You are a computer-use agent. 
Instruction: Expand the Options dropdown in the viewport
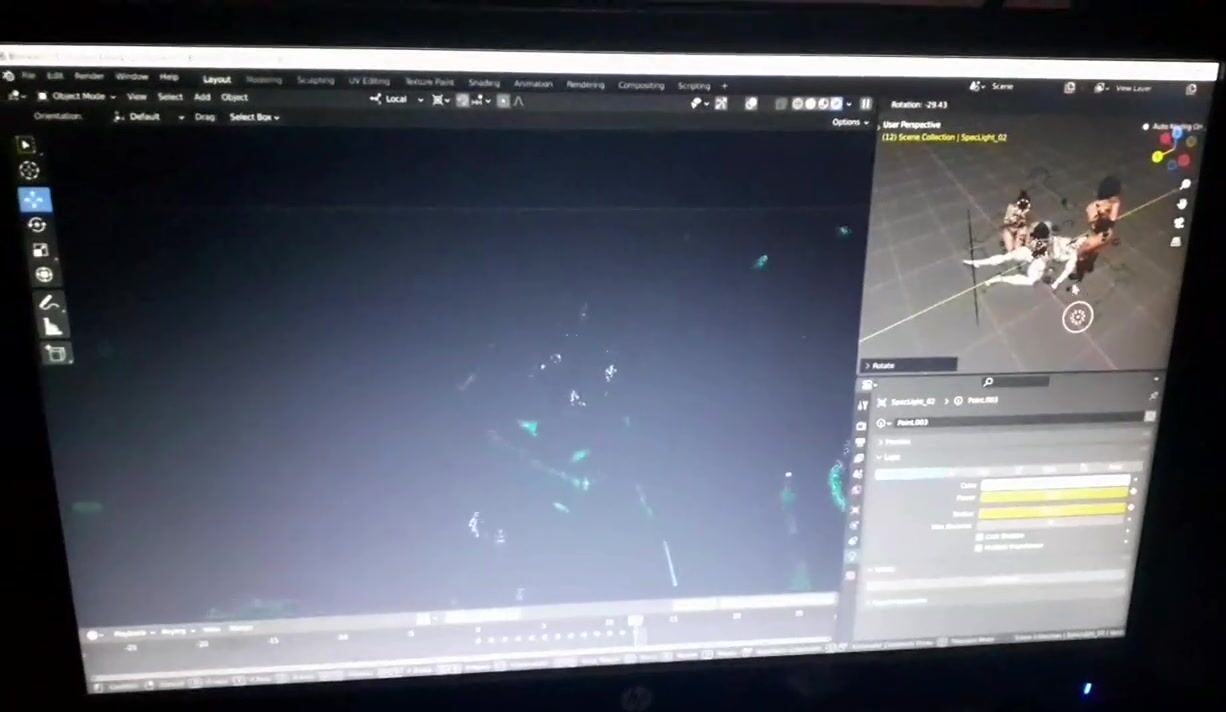coord(848,122)
